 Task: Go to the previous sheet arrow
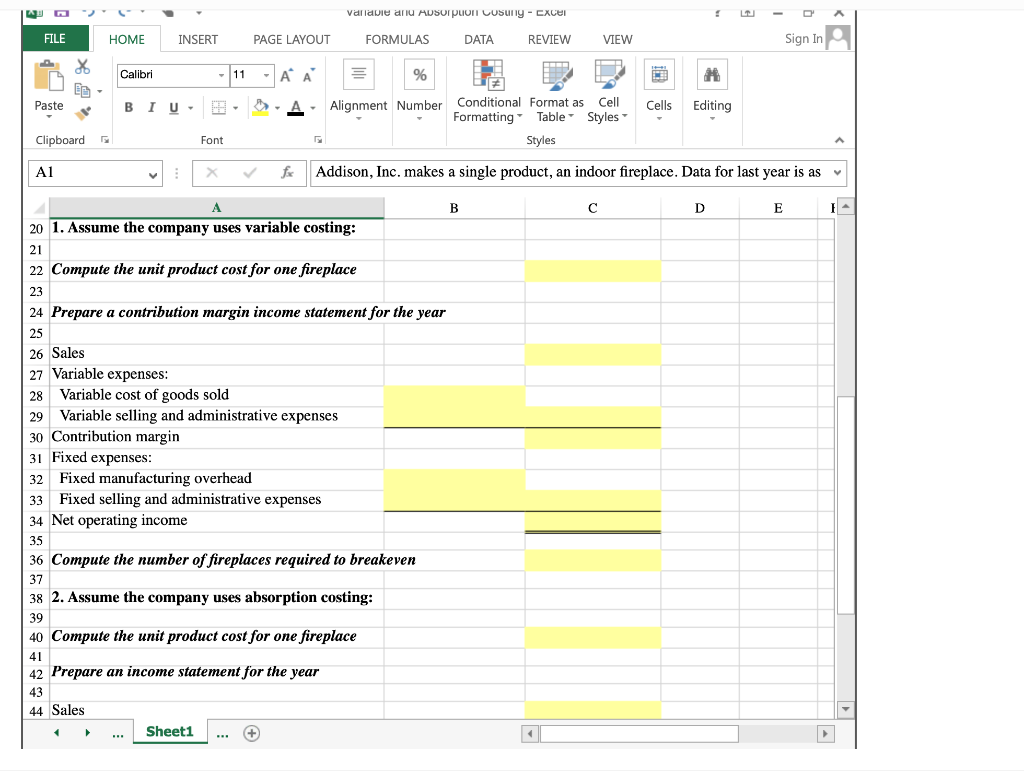click(57, 733)
